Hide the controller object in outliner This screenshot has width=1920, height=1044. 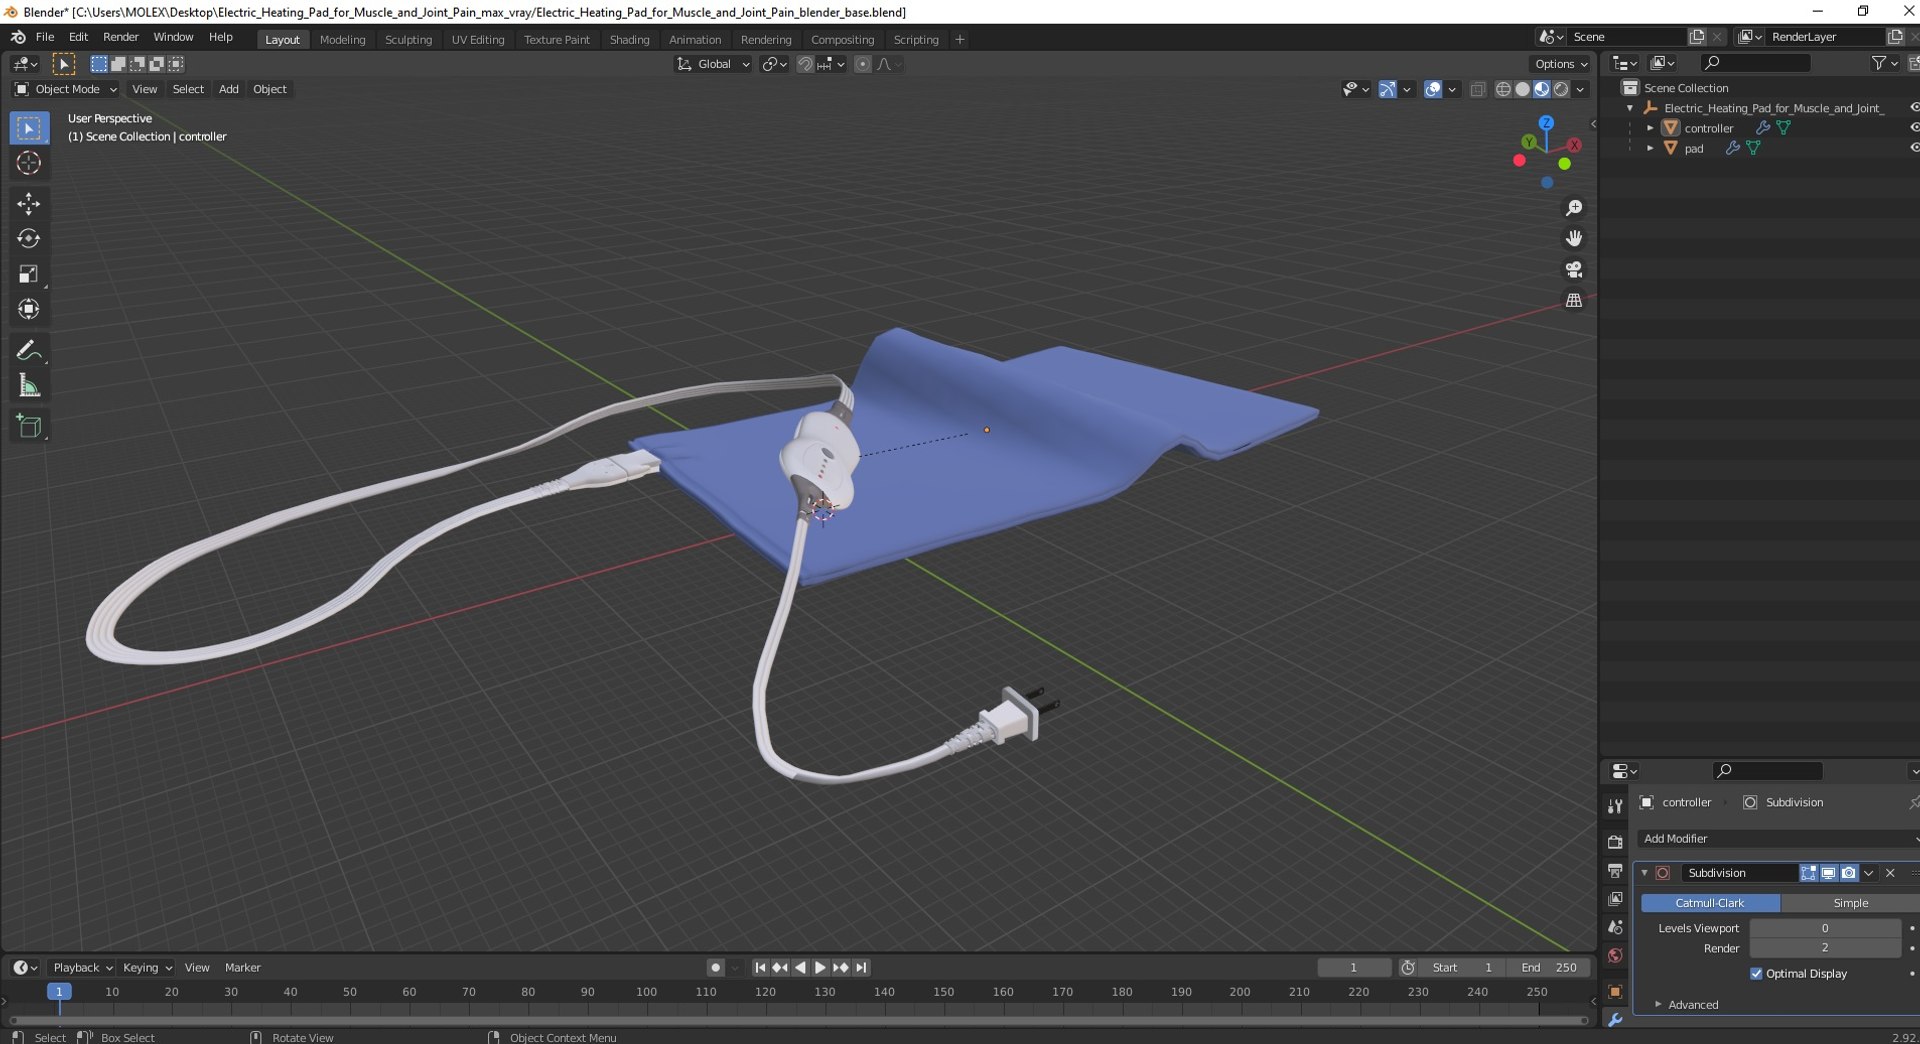pos(1914,127)
